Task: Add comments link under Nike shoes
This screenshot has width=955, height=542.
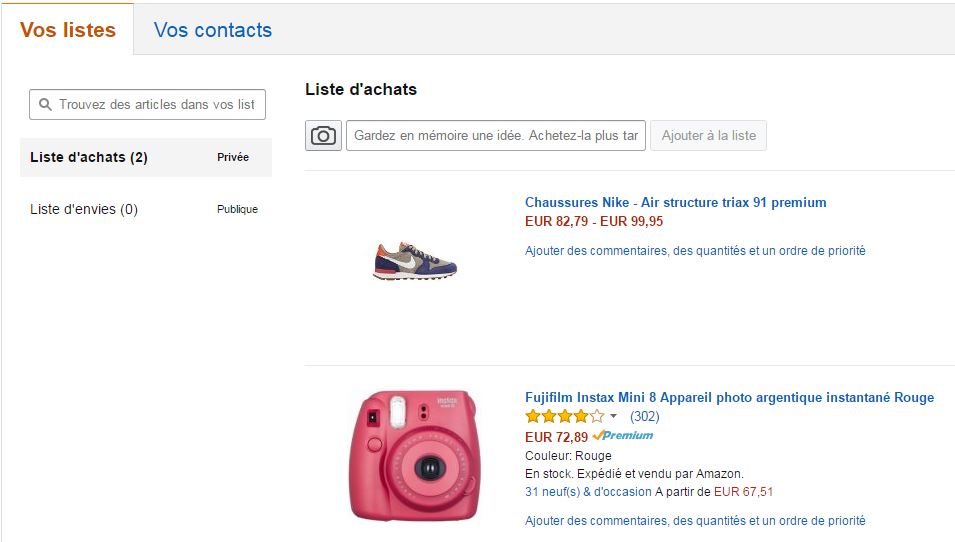Action: click(x=695, y=250)
